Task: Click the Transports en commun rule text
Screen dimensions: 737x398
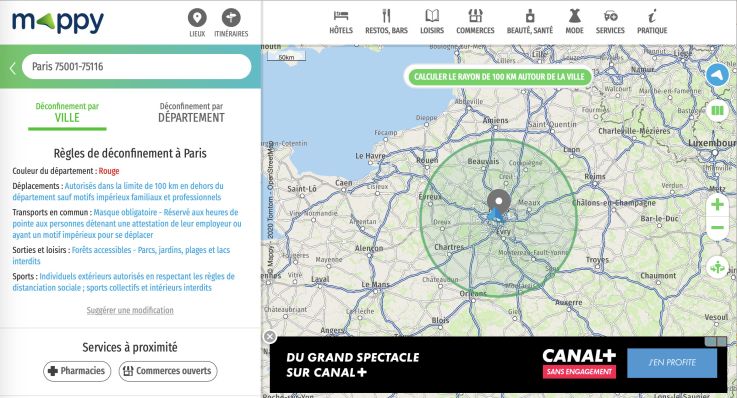Action: pos(127,223)
